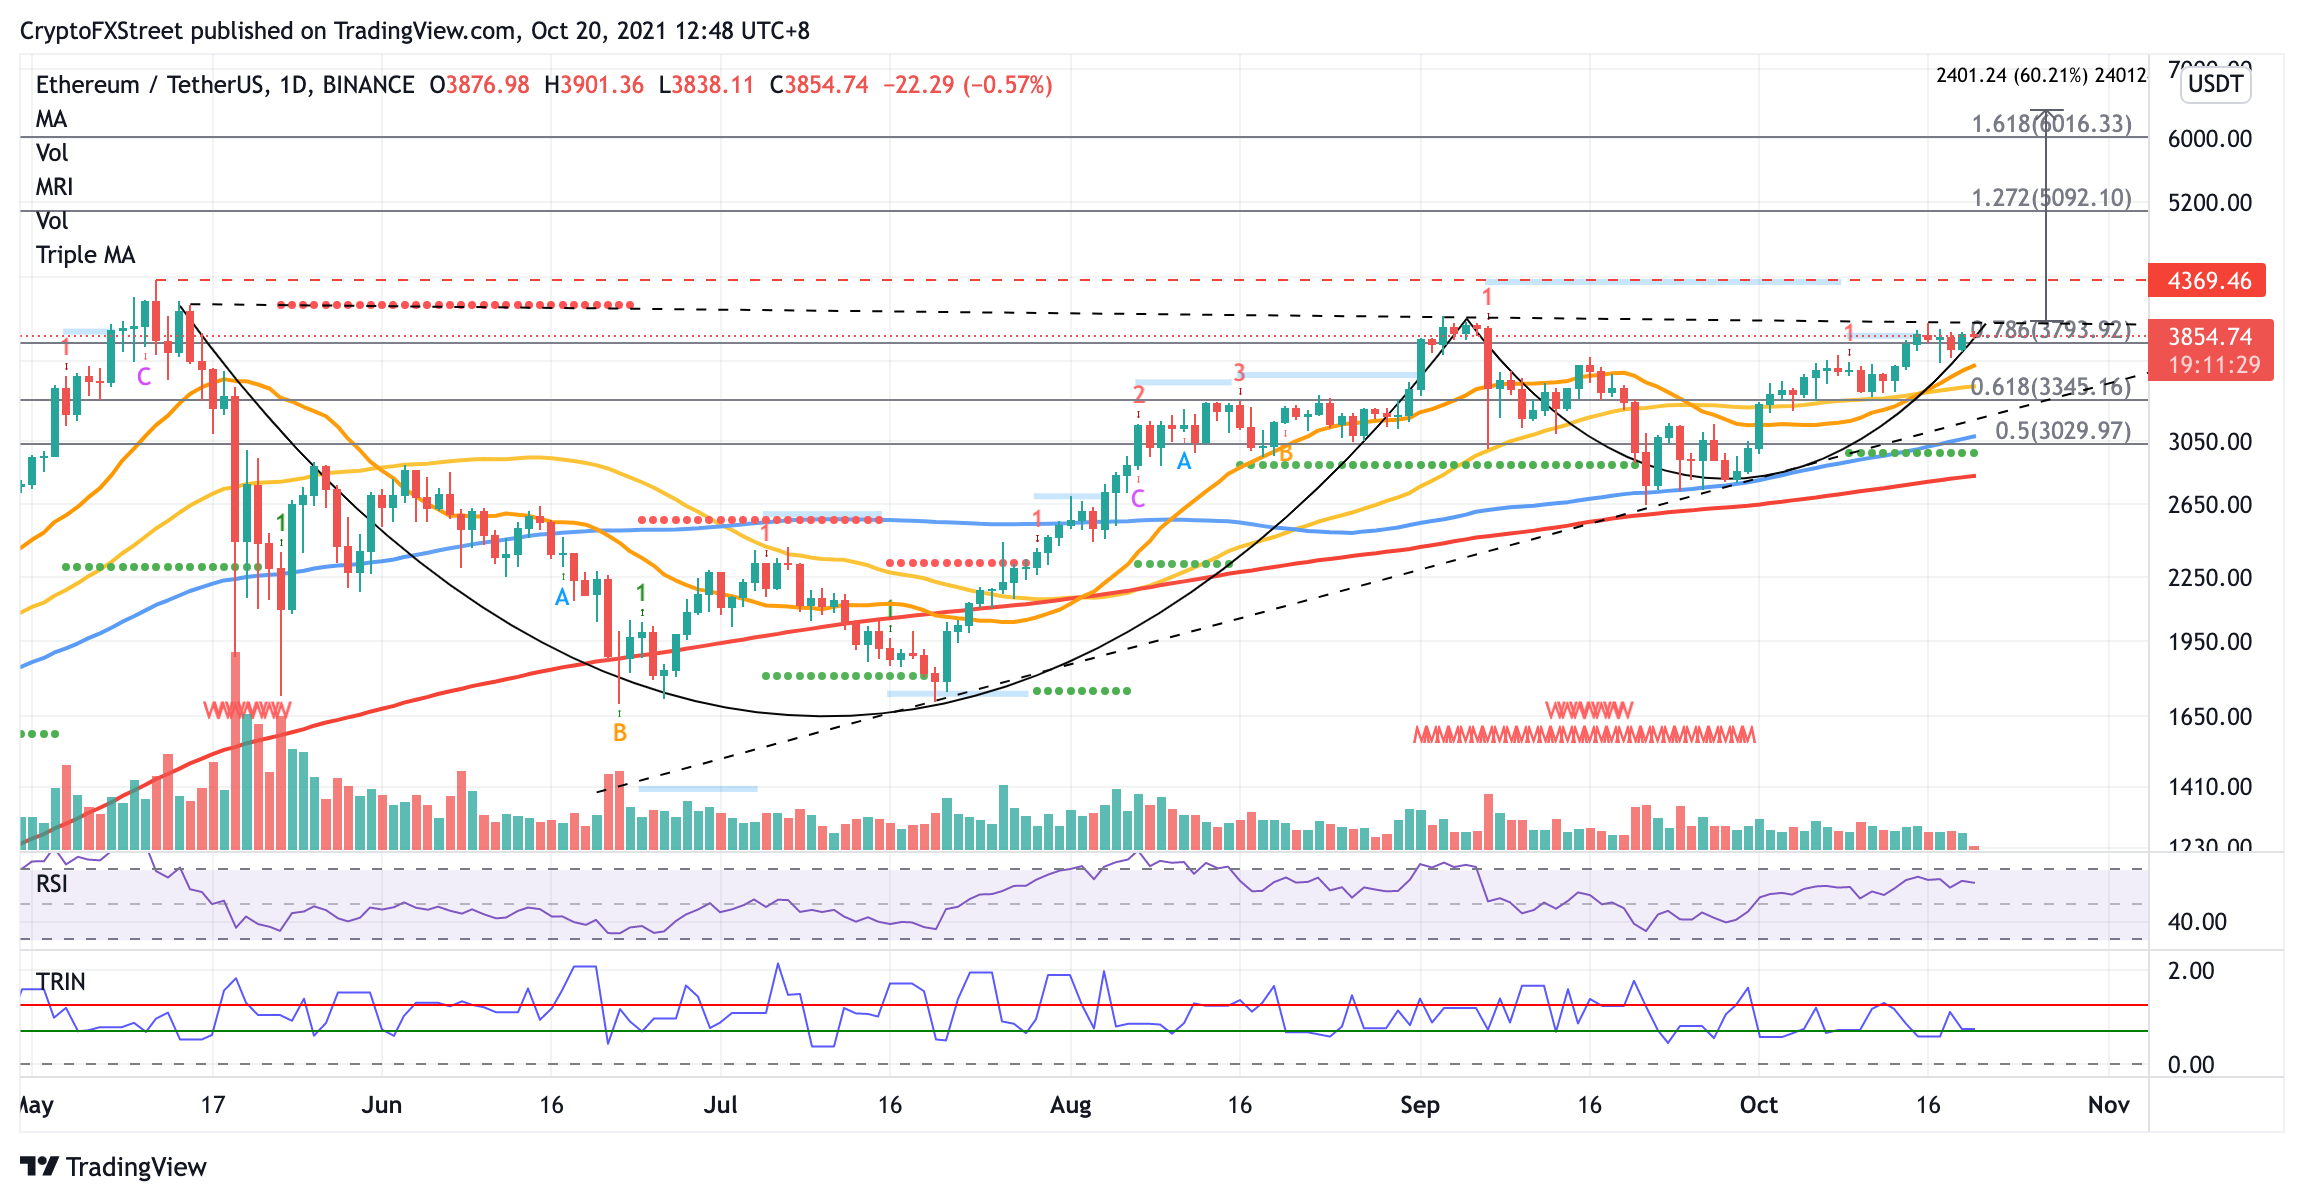Click the RSI pane label
The width and height of the screenshot is (2304, 1202).
point(52,884)
